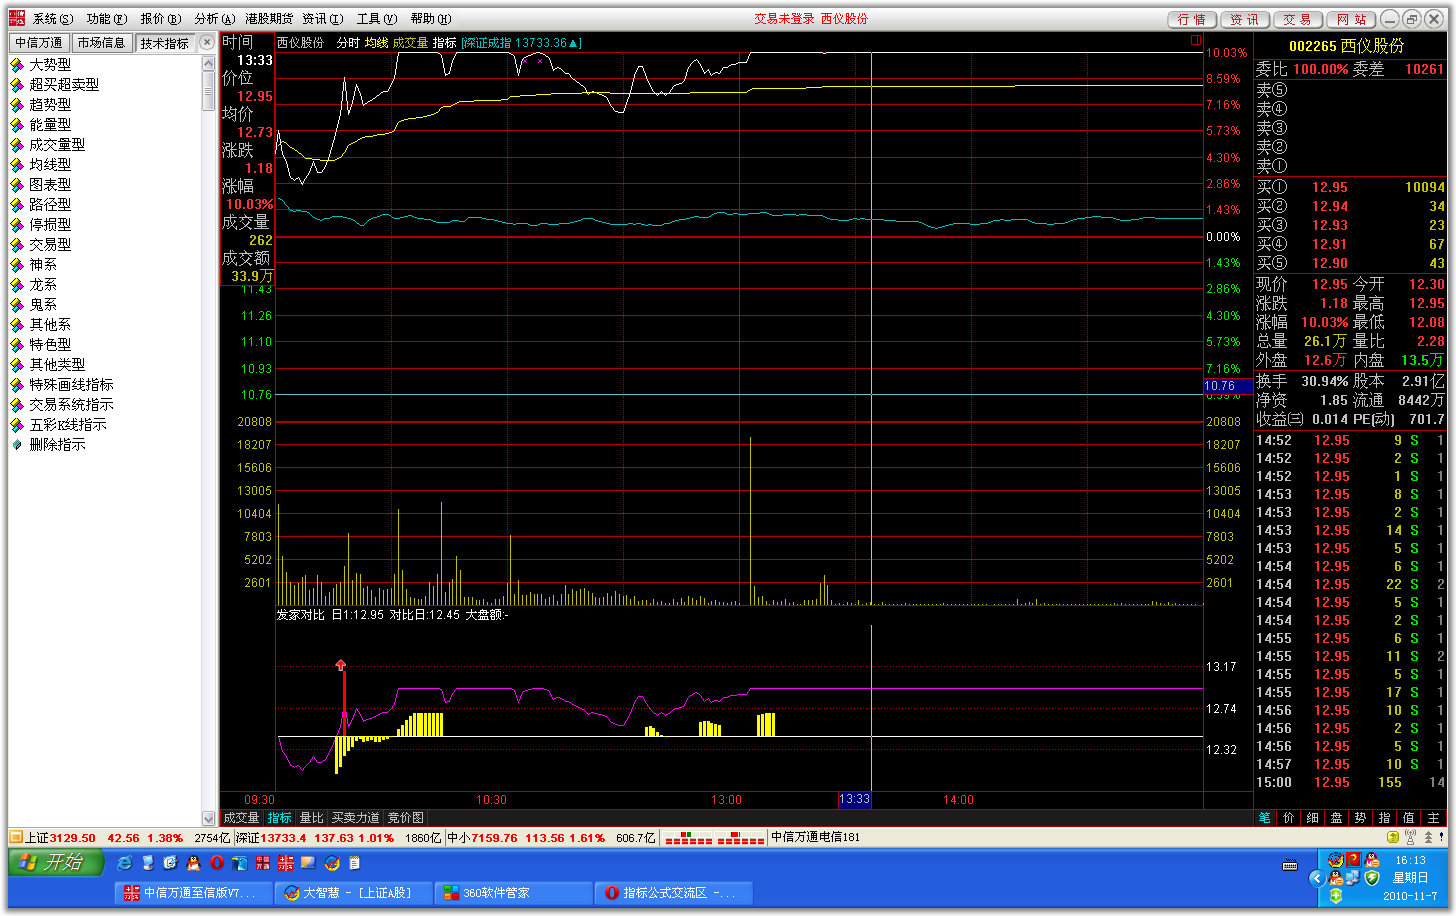The height and width of the screenshot is (916, 1456).
Task: Expand the 交易系统指示 tree node
Action: [70, 405]
